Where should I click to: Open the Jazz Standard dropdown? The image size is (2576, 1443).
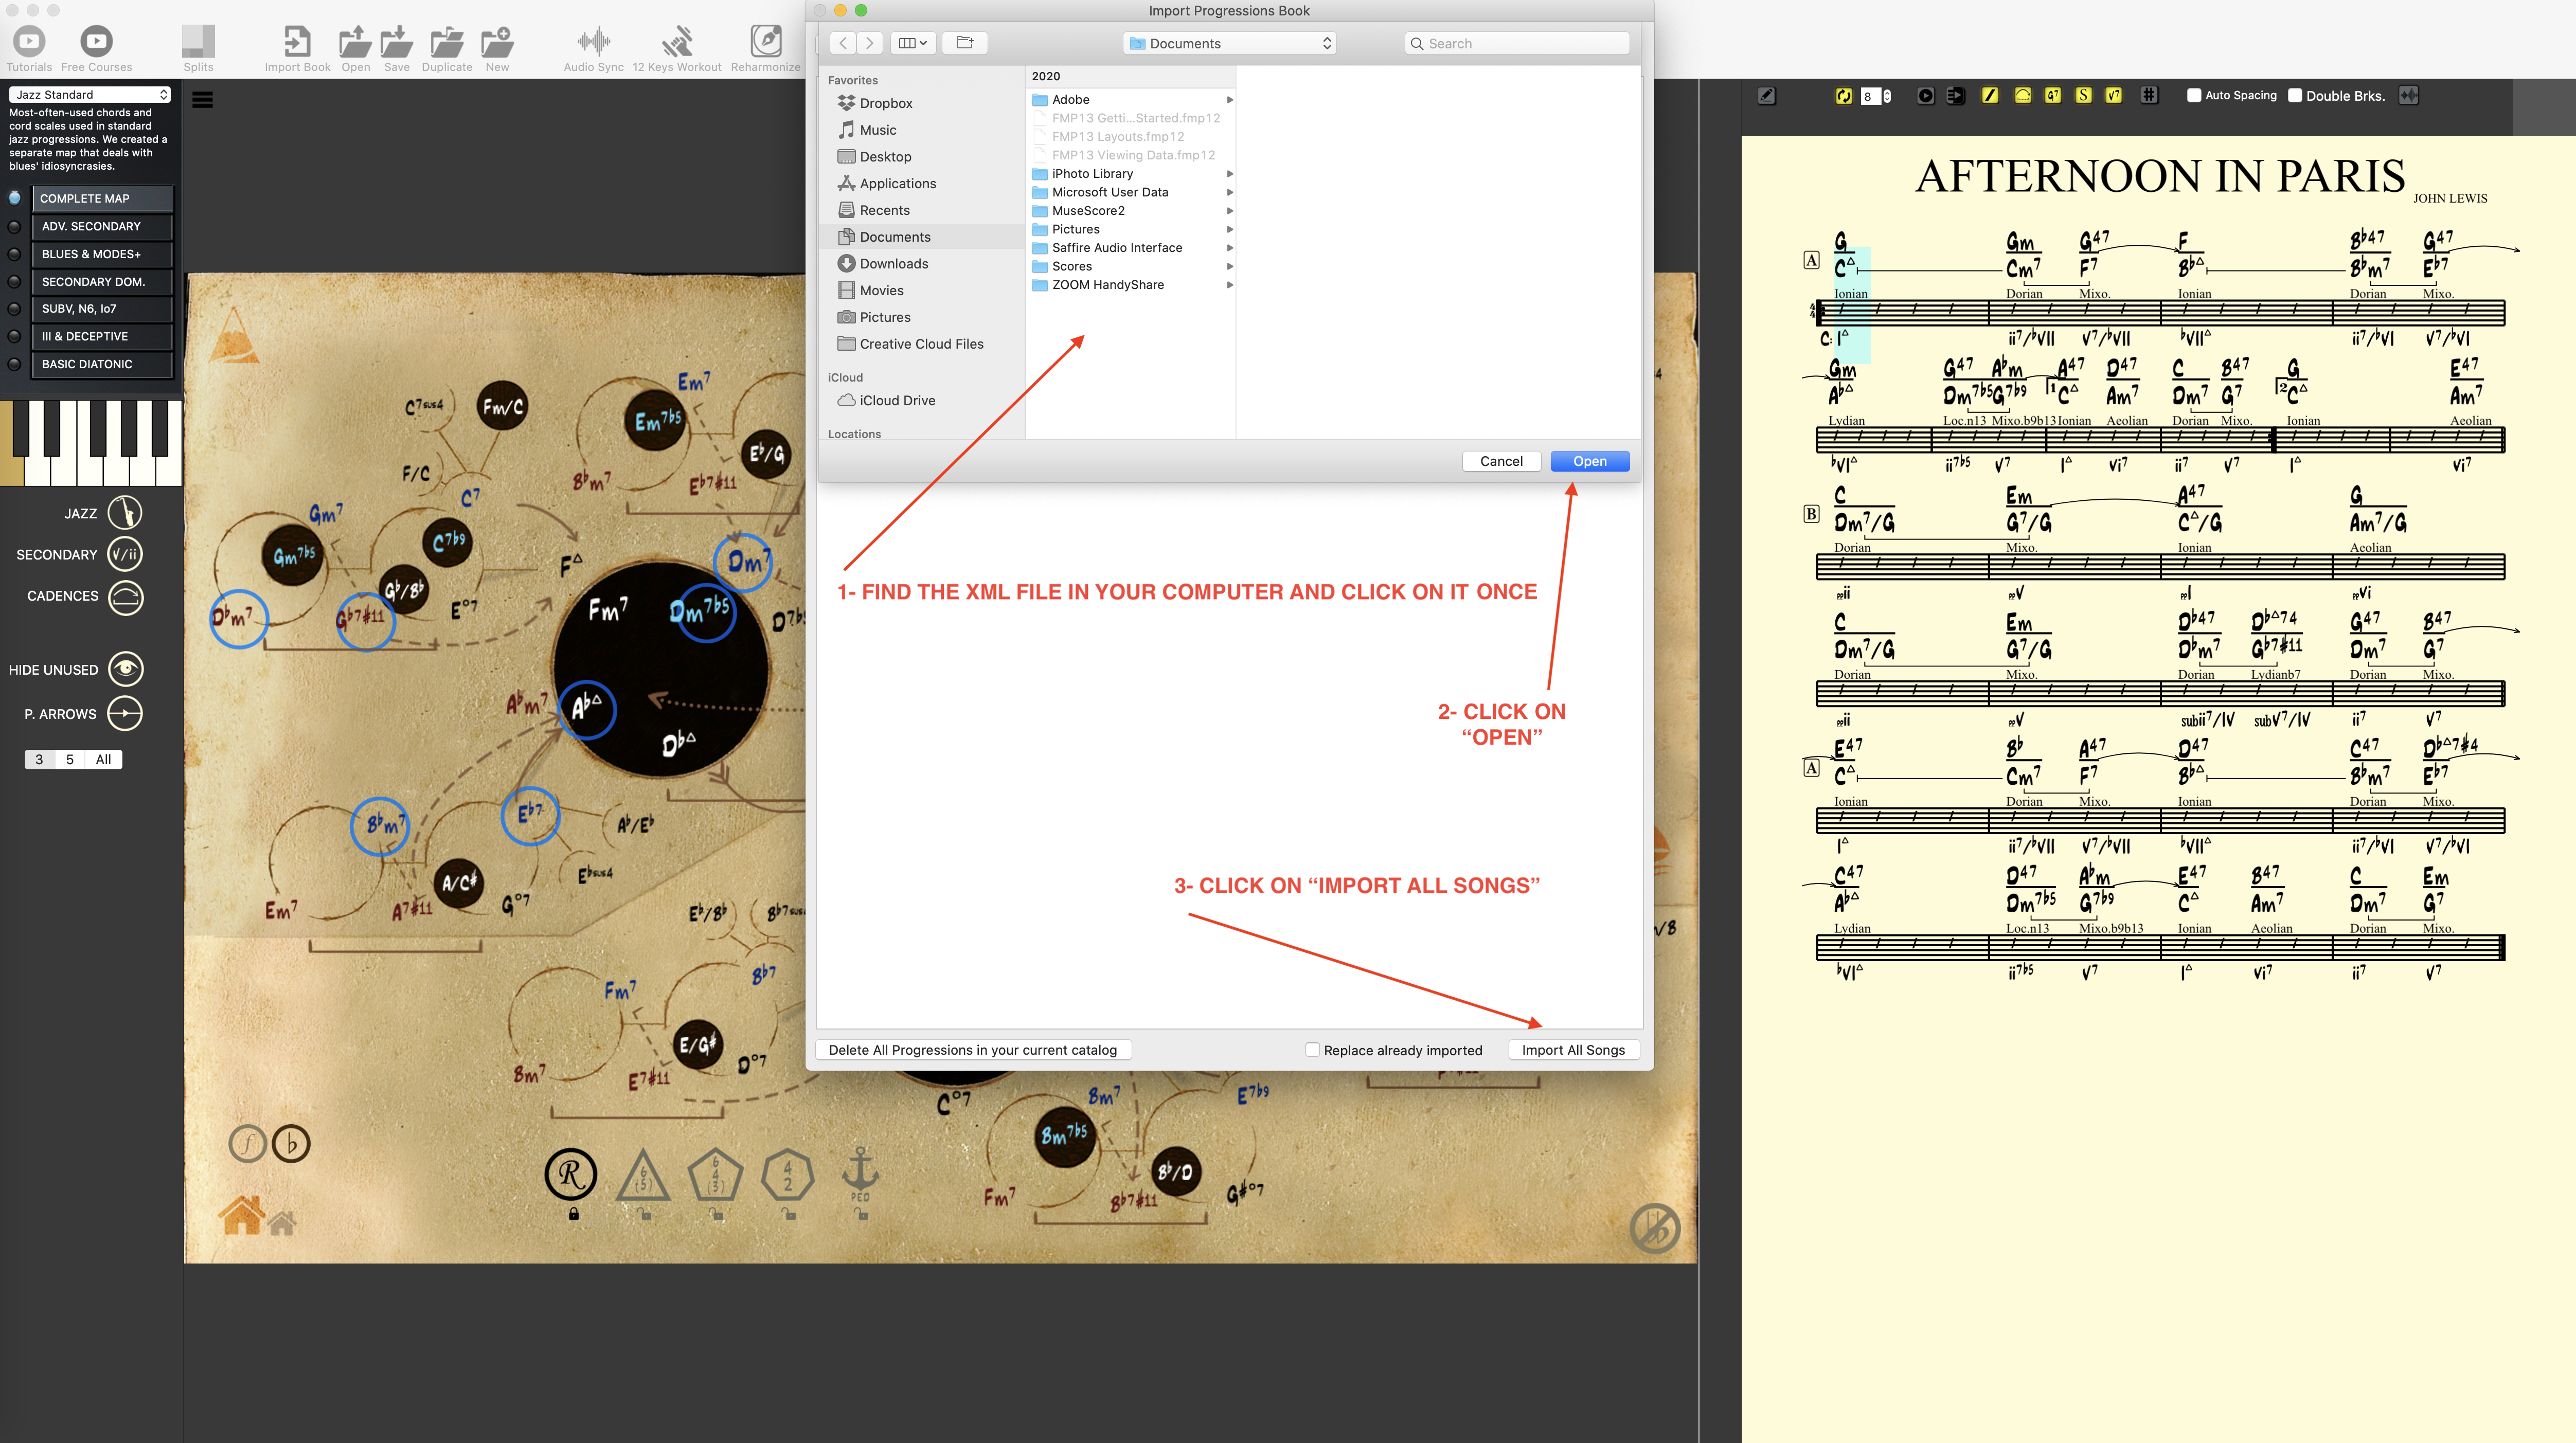point(90,95)
